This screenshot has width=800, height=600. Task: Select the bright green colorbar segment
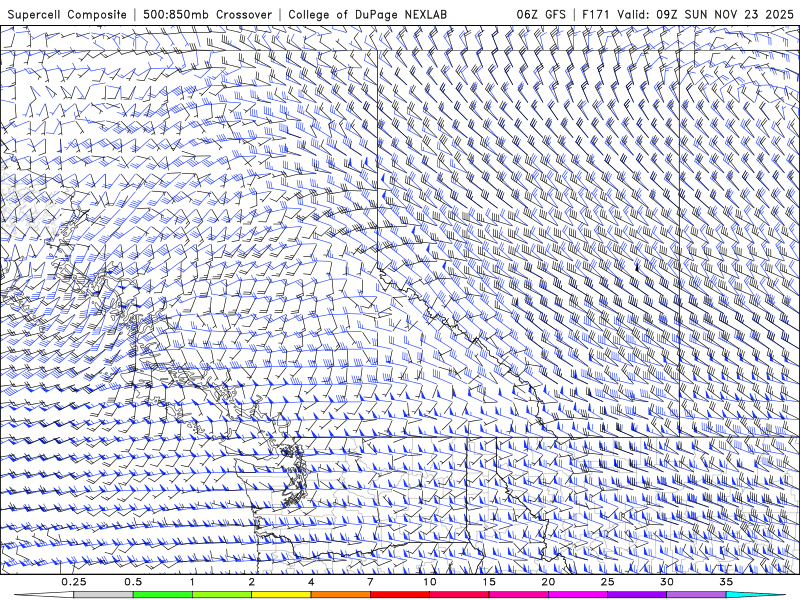pos(163,595)
